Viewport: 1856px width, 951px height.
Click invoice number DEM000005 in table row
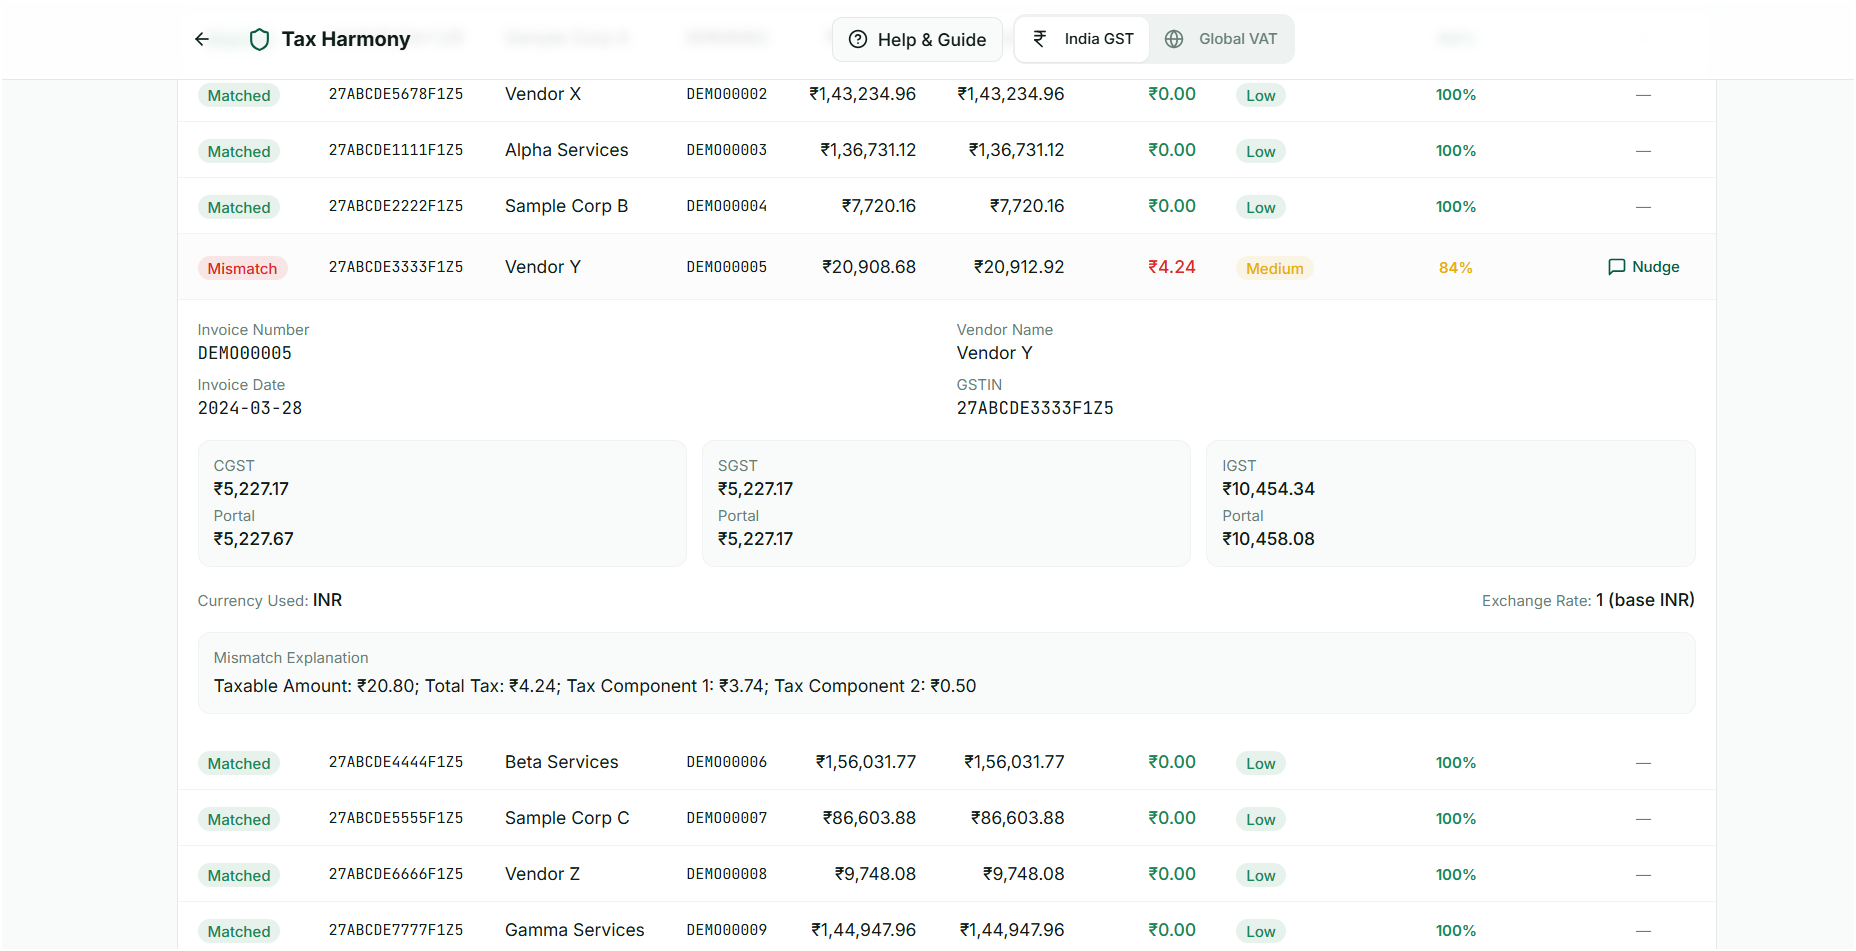tap(727, 267)
